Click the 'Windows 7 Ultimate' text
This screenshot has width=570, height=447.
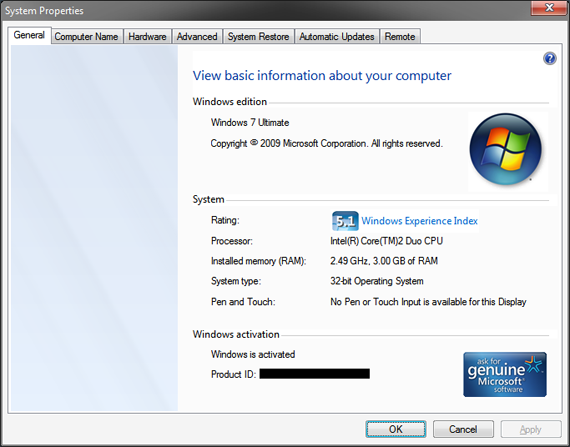pos(250,122)
